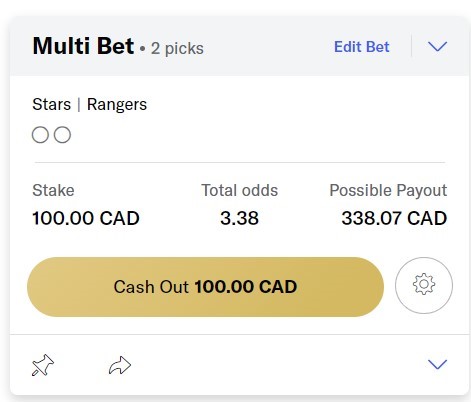Collapse the Multi Bet card with header chevron
The height and width of the screenshot is (402, 471).
(x=437, y=46)
